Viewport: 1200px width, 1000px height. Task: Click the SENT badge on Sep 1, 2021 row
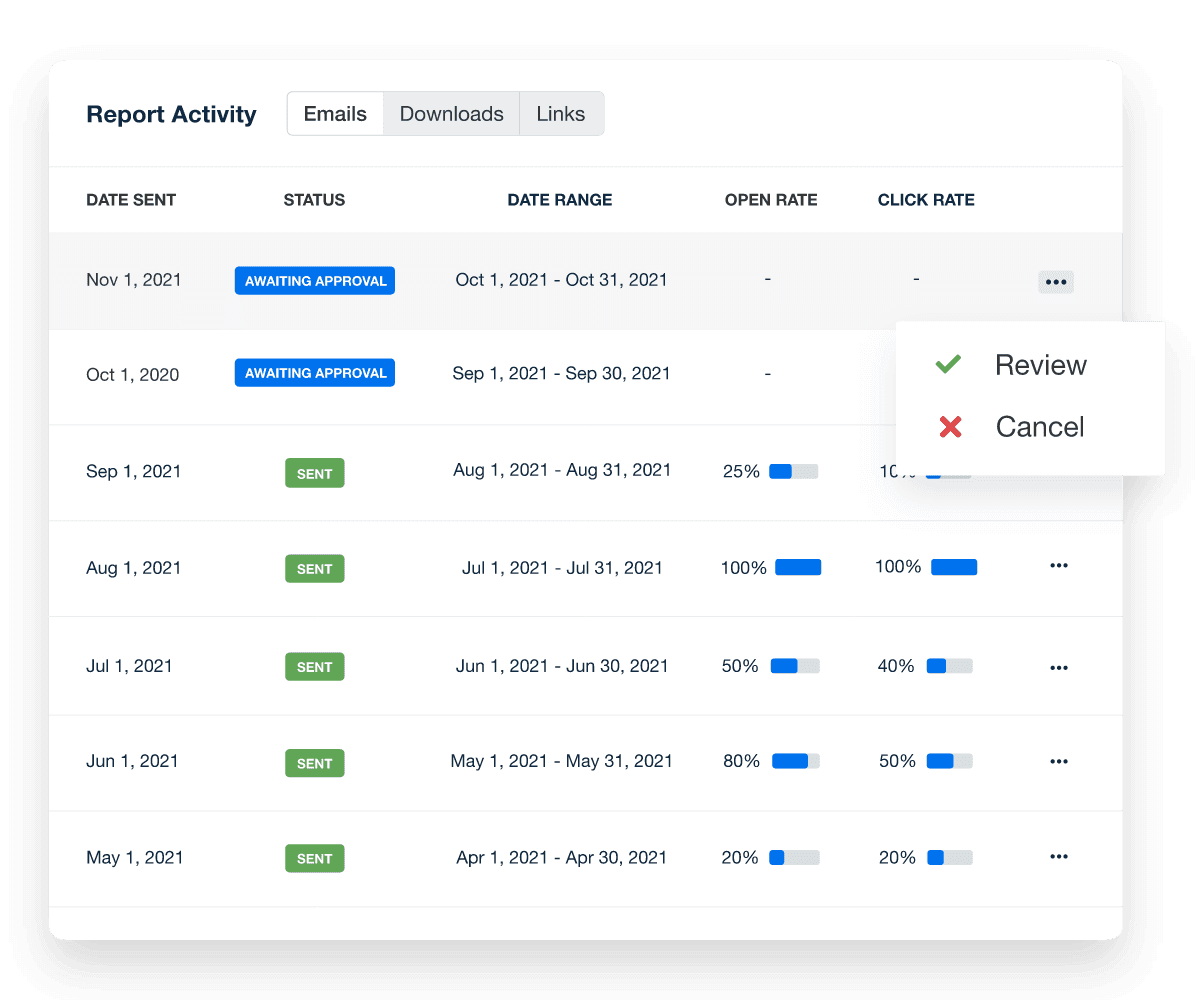pos(314,472)
